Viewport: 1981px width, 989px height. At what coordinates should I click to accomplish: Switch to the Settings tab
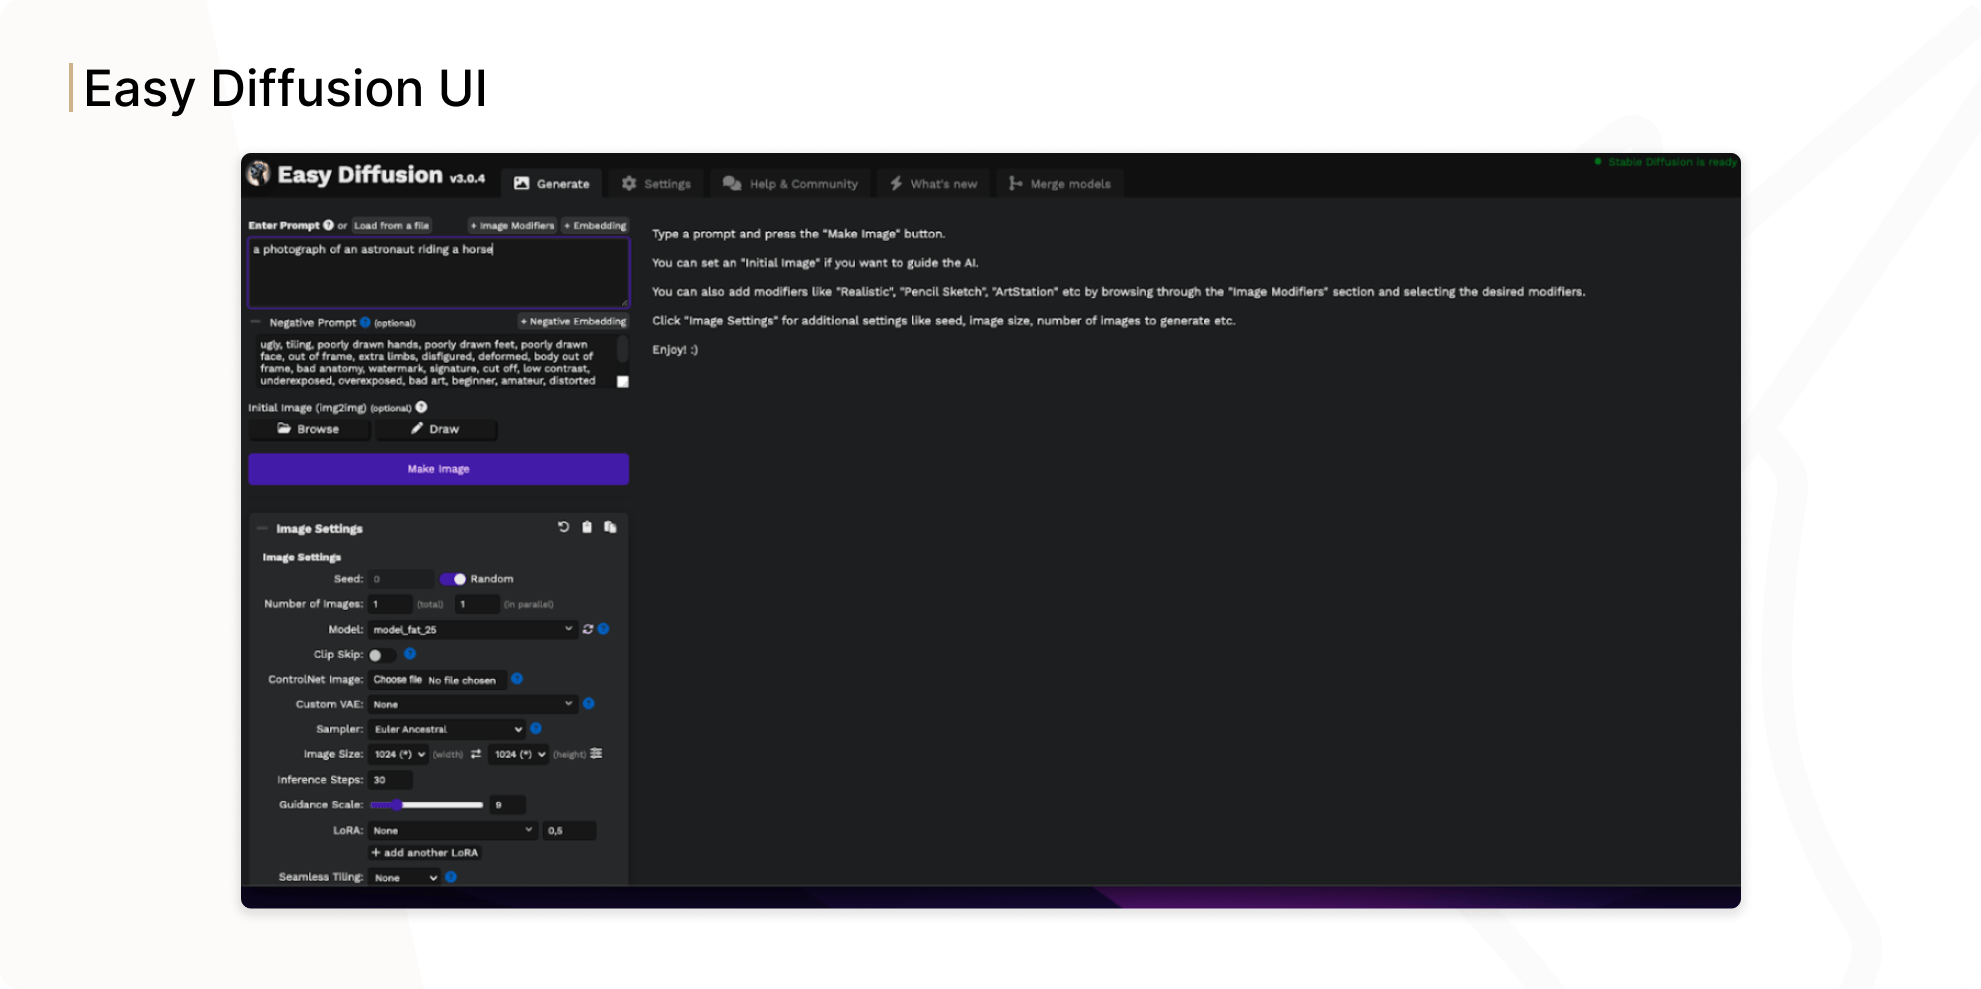pyautogui.click(x=656, y=184)
